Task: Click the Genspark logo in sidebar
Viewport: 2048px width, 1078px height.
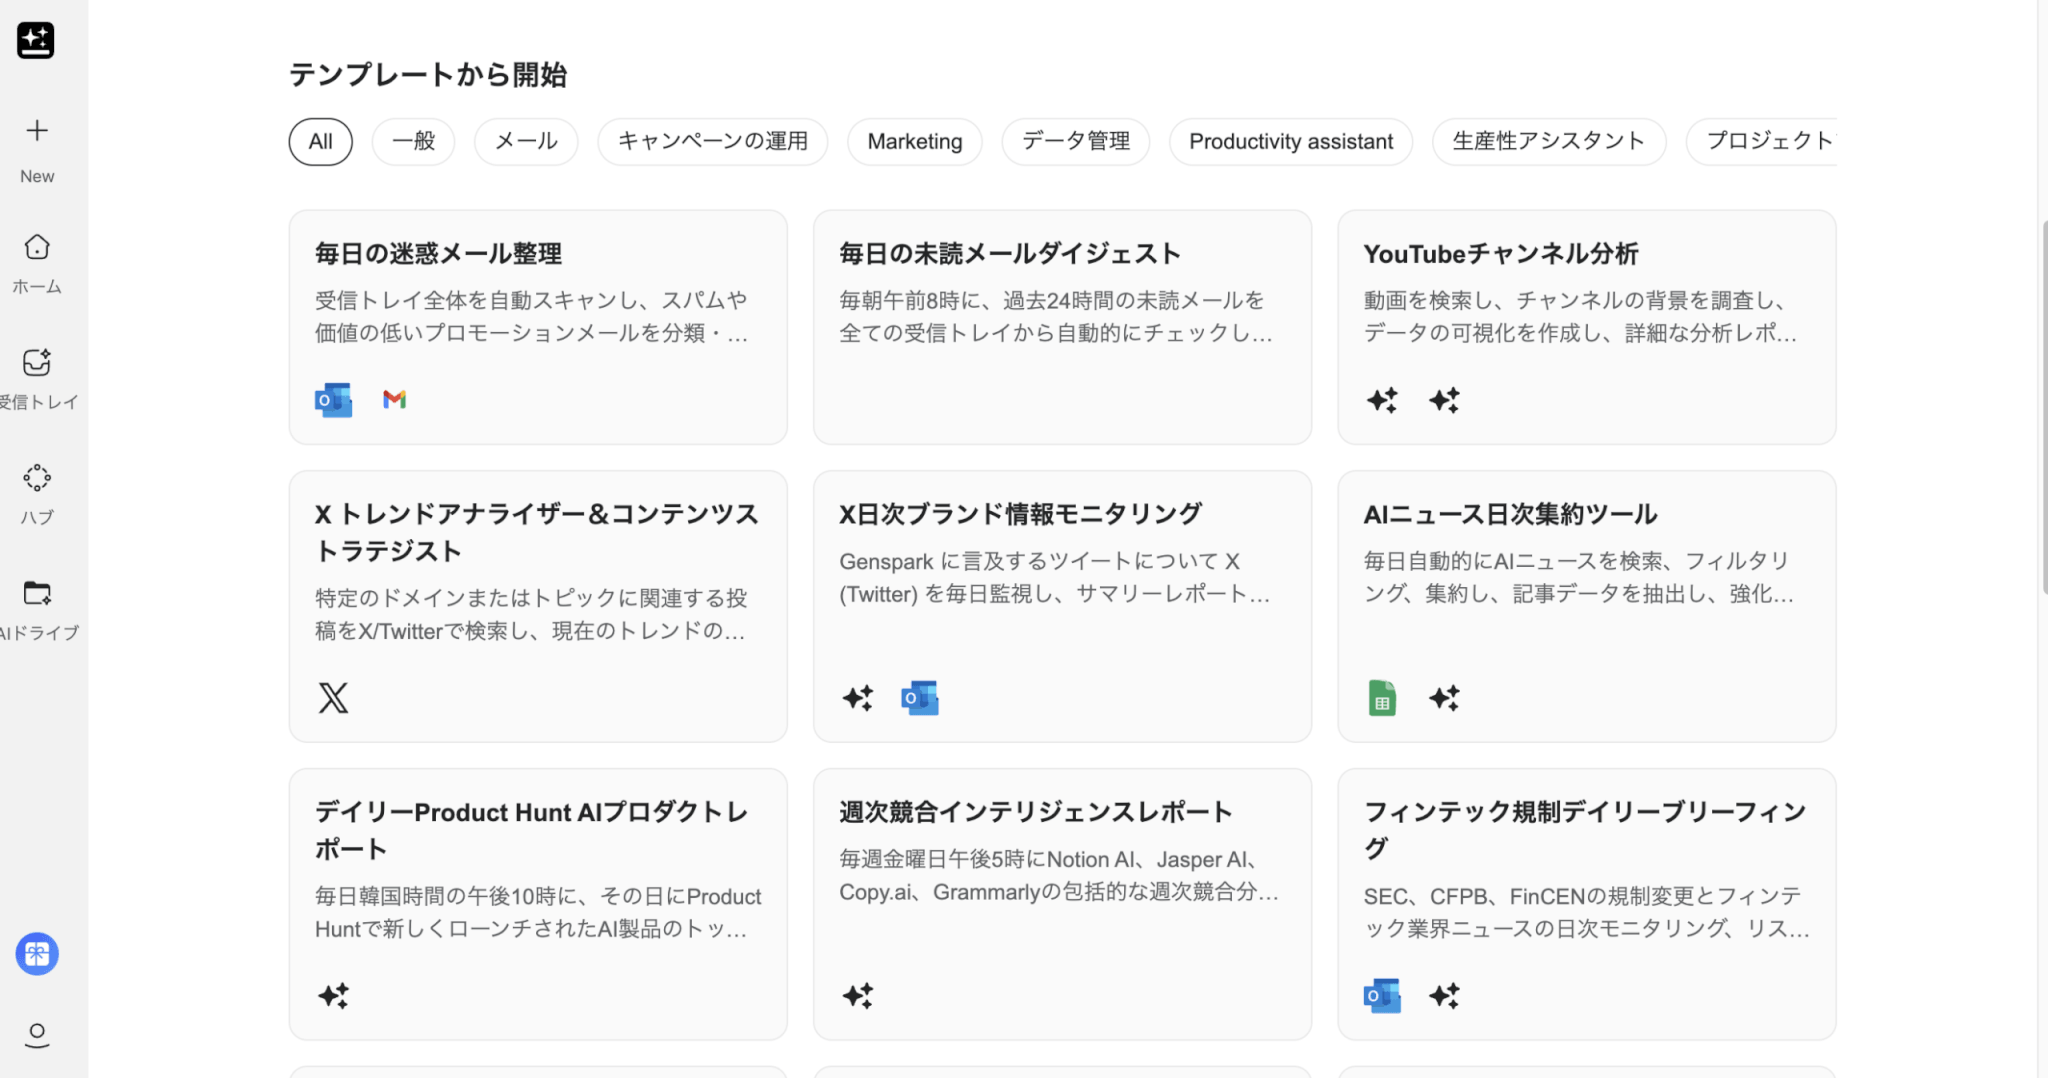Action: click(x=36, y=40)
